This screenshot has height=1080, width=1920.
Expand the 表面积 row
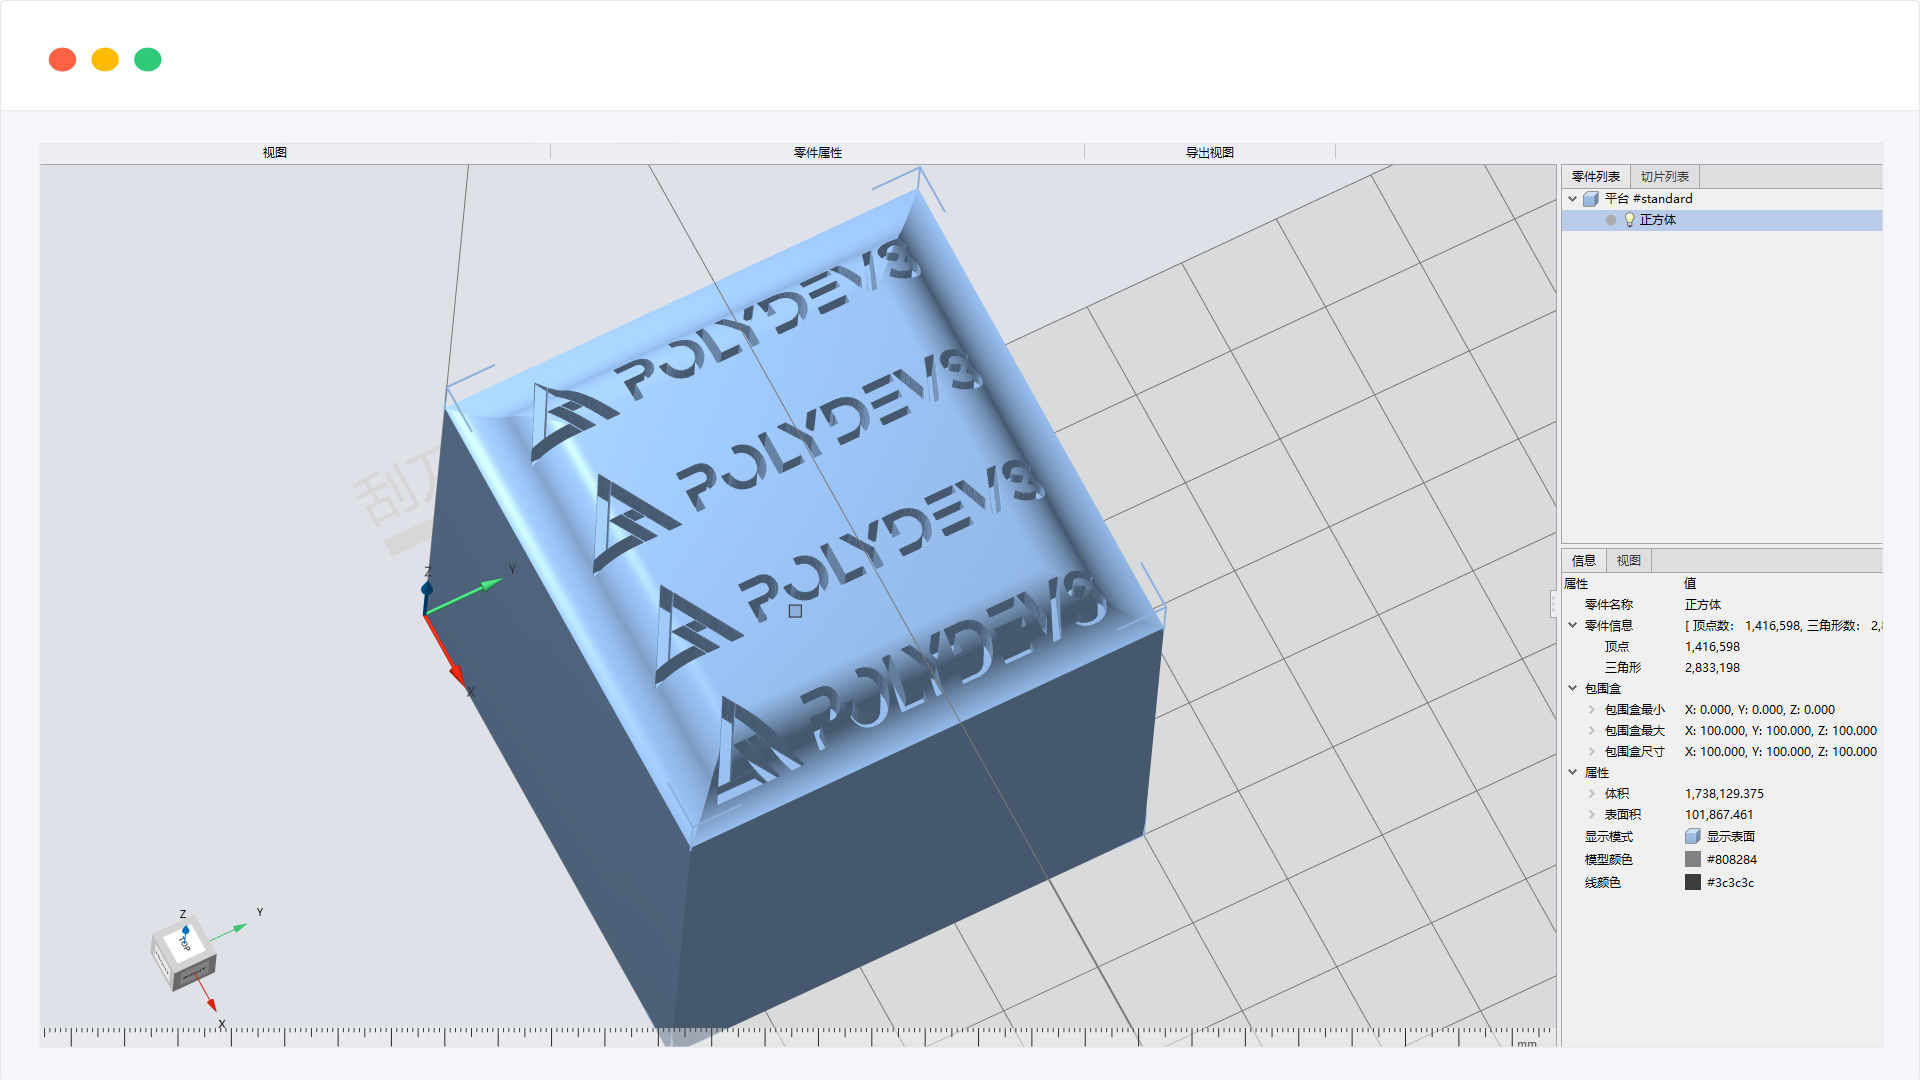coord(1592,815)
